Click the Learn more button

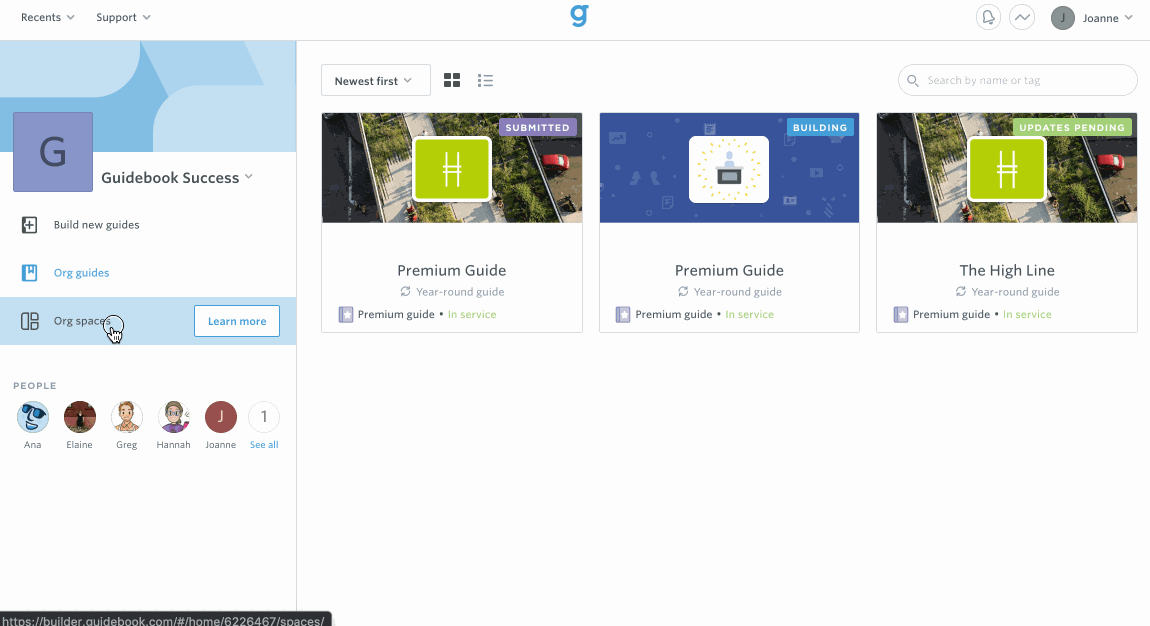tap(236, 321)
